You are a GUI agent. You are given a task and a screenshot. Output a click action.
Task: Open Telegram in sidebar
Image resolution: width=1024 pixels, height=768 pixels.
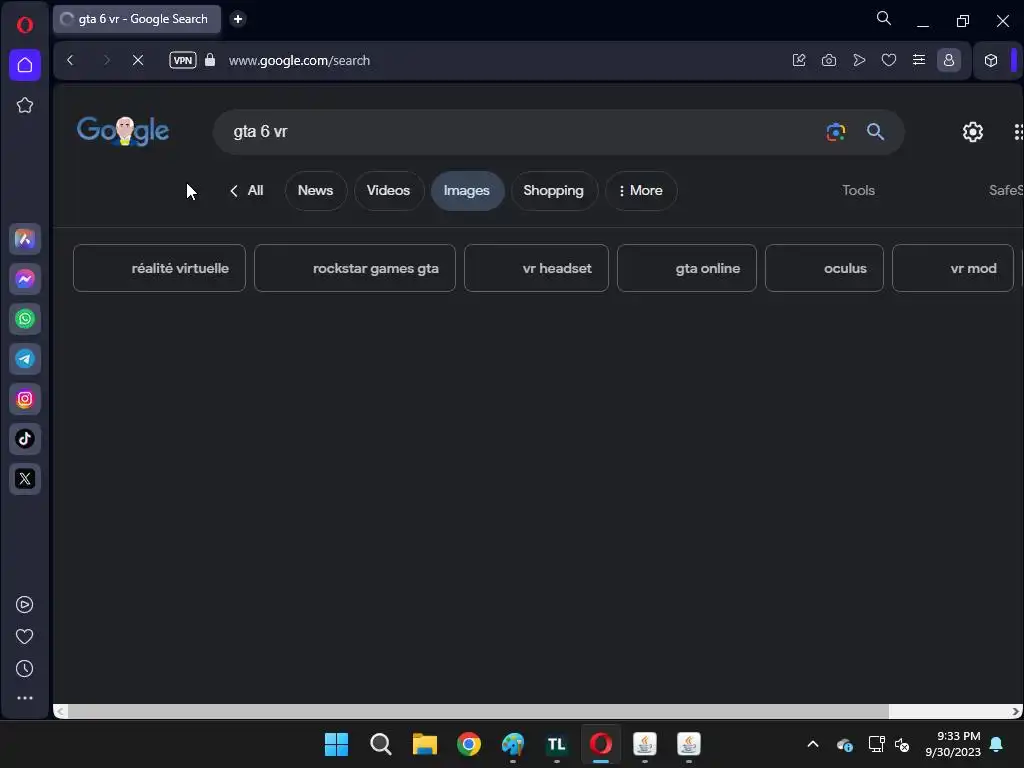point(25,359)
